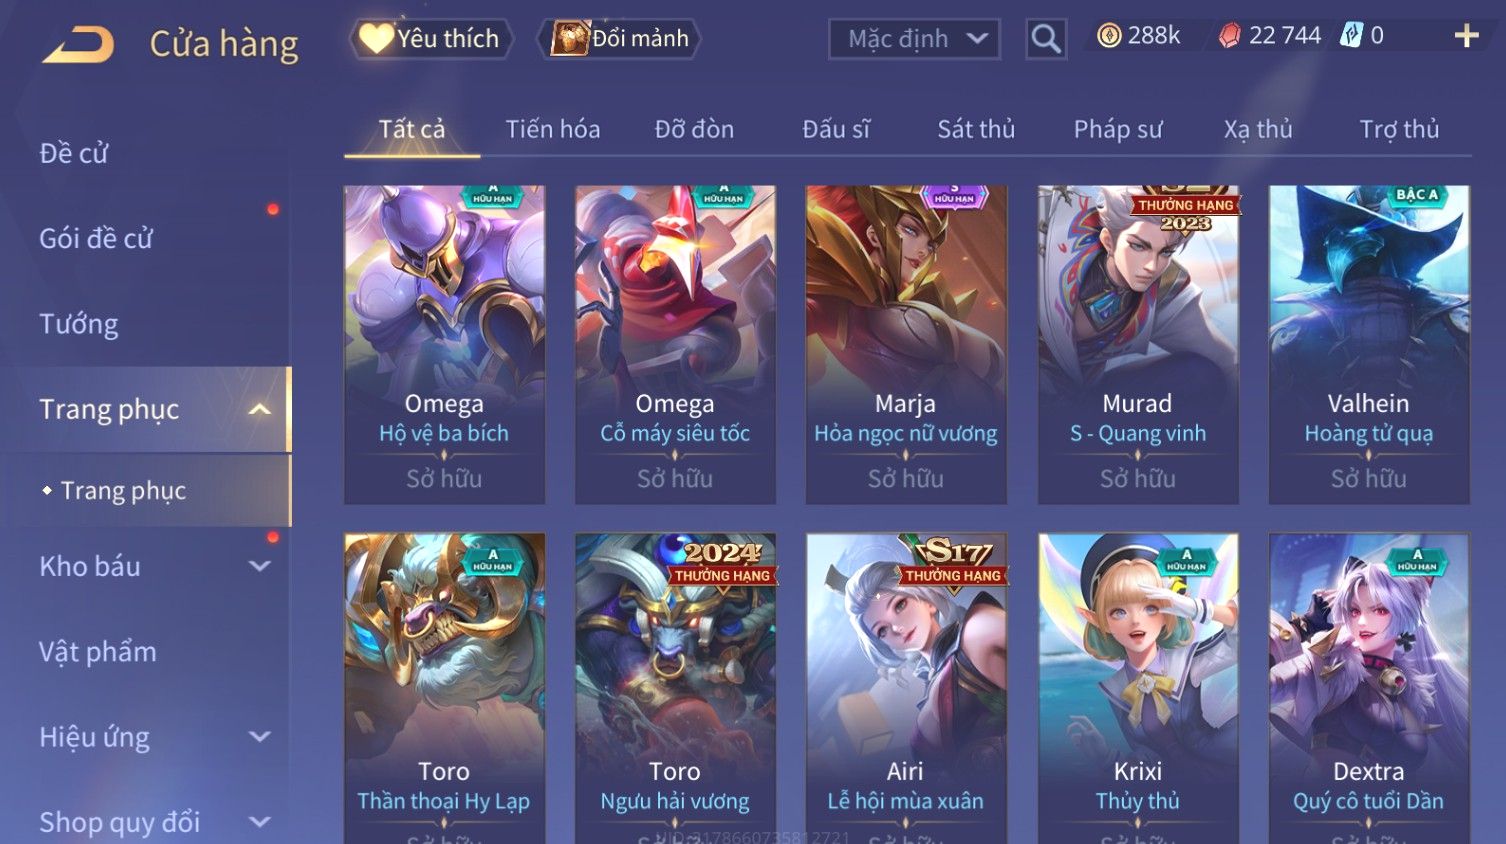The width and height of the screenshot is (1506, 844).
Task: Go back using the arrow icon
Action: tap(78, 44)
